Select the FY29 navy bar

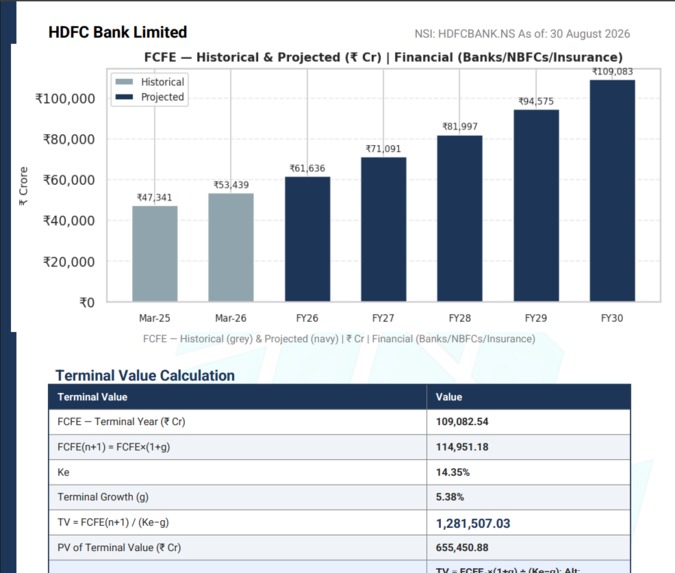click(536, 206)
